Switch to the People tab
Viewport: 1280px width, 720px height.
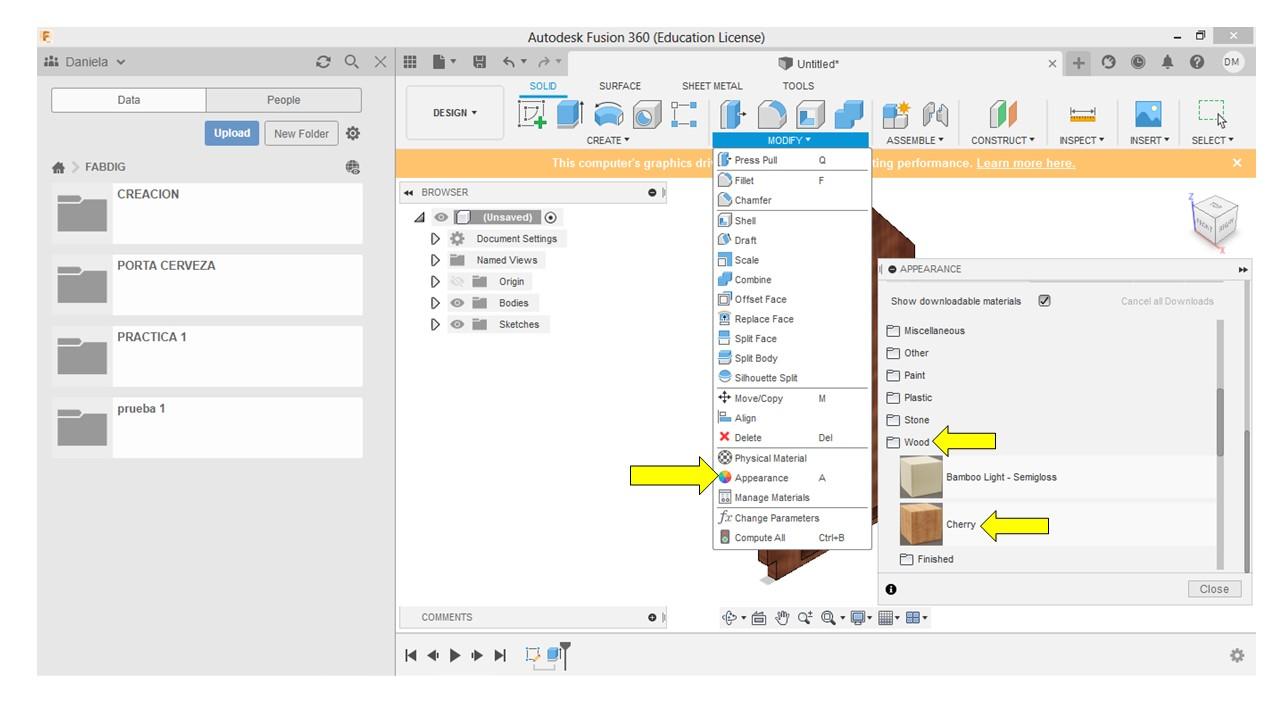coord(283,100)
